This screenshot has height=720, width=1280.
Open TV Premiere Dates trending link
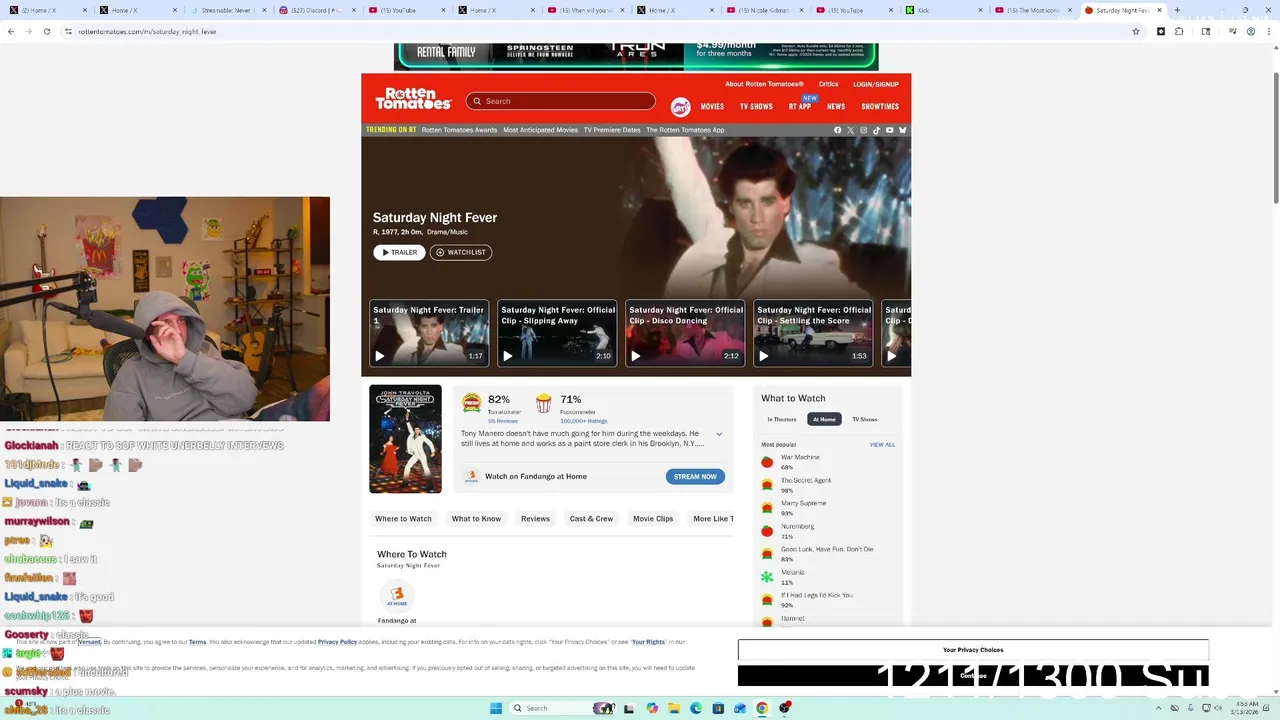[612, 130]
